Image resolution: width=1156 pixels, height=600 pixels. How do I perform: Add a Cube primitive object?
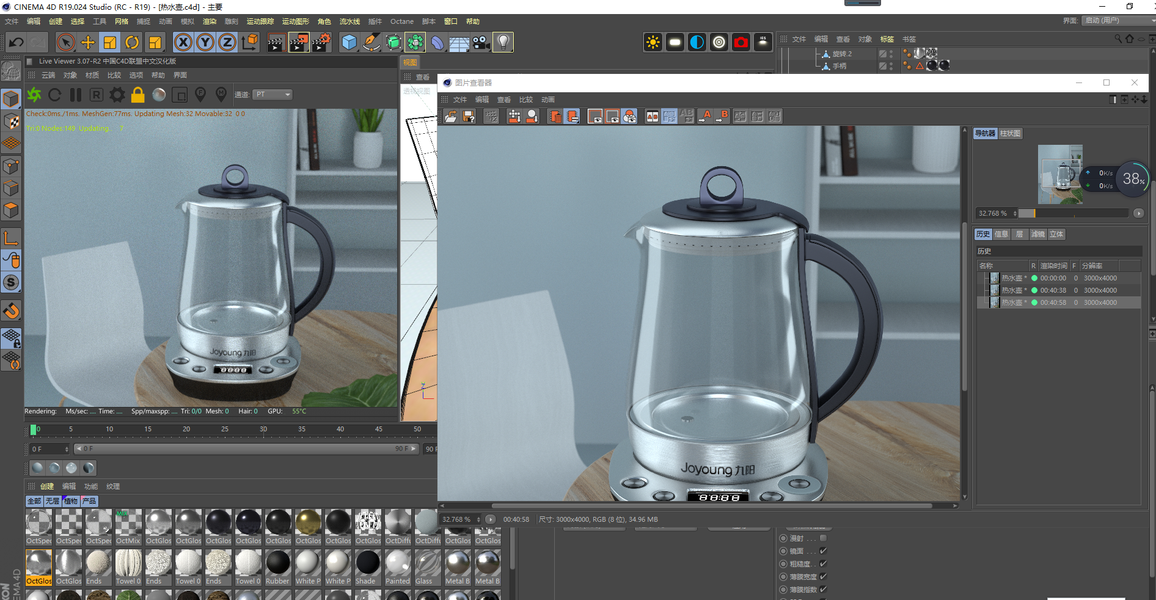click(x=349, y=42)
